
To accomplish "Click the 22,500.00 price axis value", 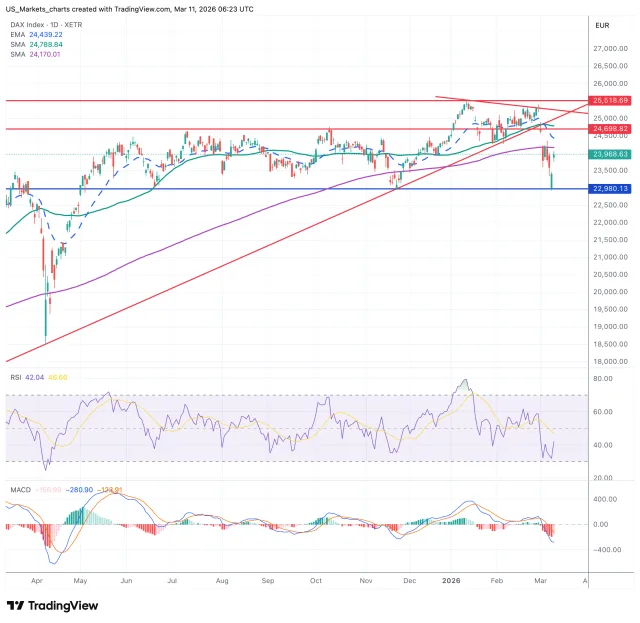I will (610, 205).
